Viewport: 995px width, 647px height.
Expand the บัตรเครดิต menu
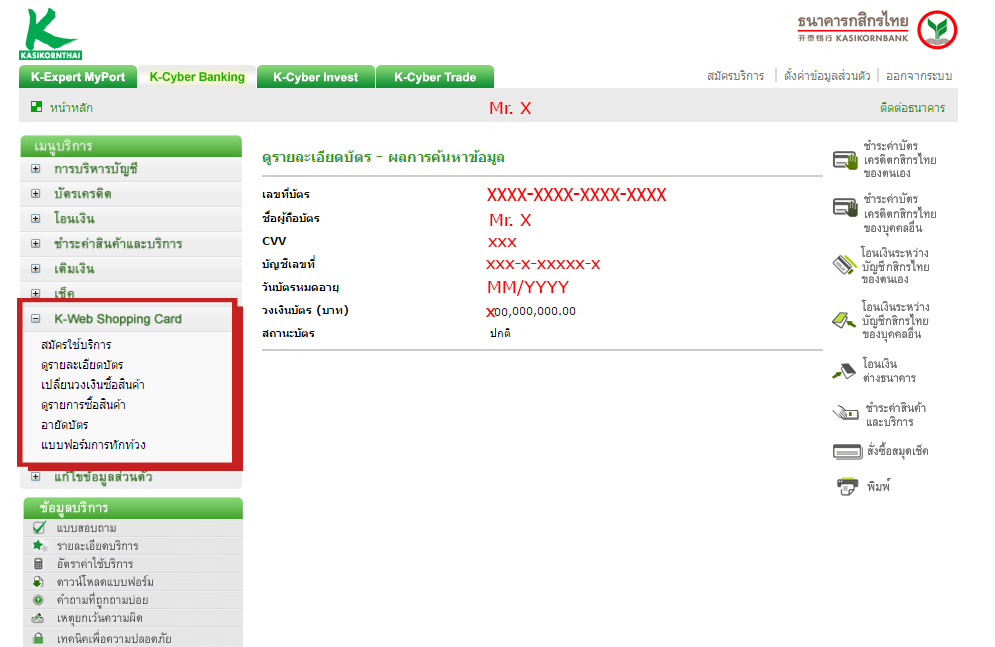tap(36, 193)
